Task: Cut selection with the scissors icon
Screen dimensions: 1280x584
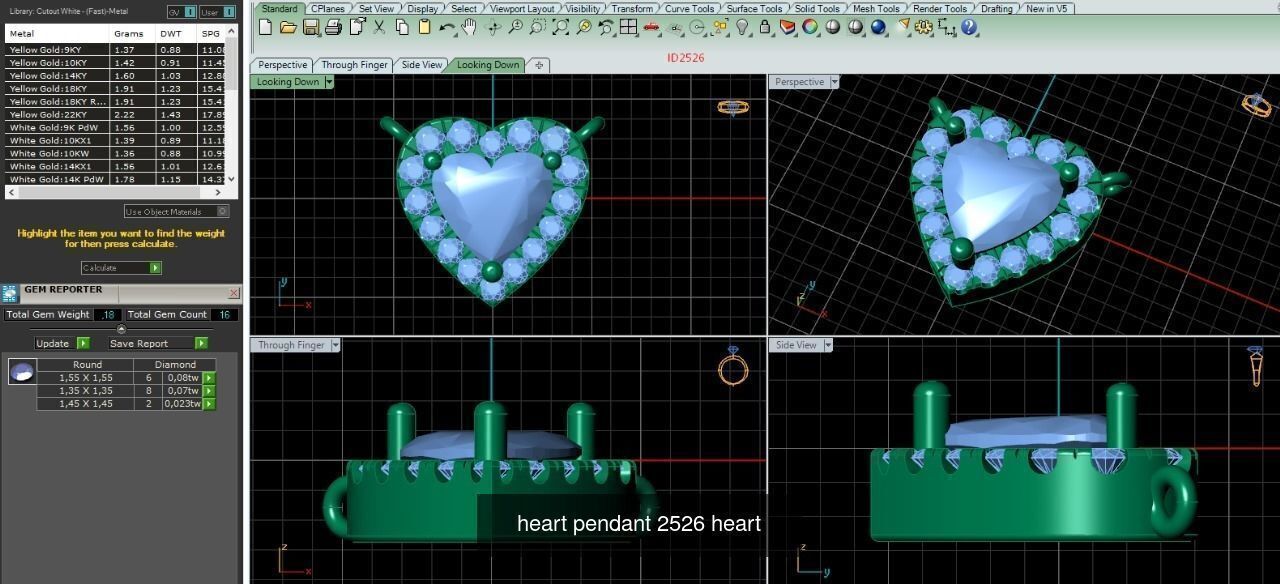Action: click(379, 27)
